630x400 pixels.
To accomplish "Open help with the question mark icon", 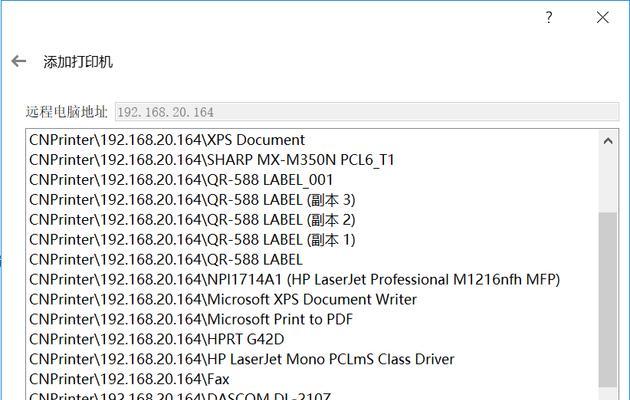I will (x=549, y=17).
